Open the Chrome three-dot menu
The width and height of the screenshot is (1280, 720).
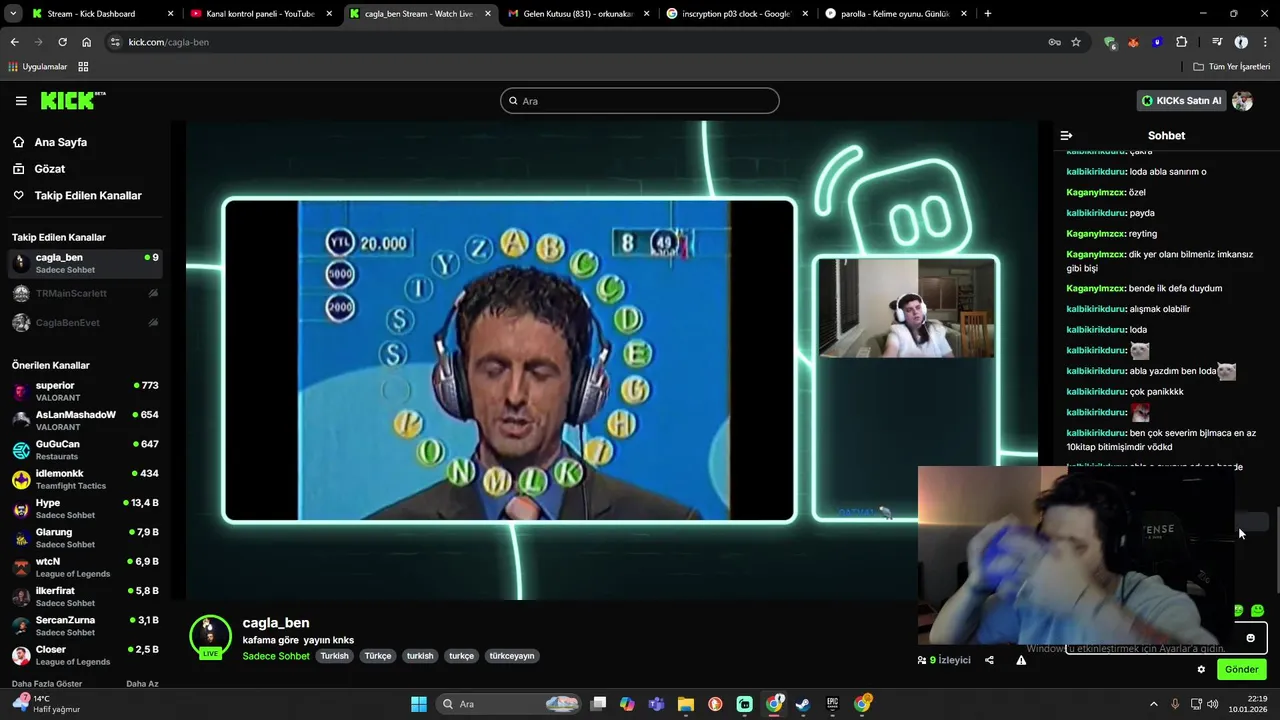1265,42
